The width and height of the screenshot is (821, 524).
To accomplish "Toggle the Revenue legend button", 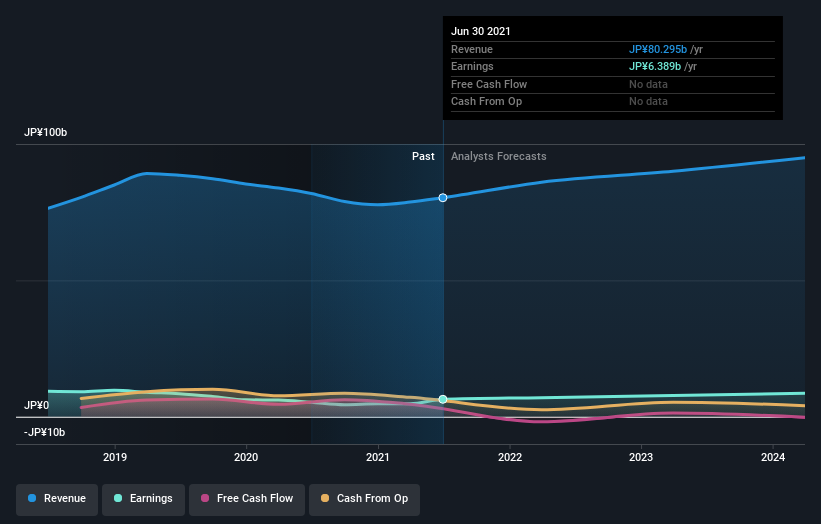I will (57, 499).
